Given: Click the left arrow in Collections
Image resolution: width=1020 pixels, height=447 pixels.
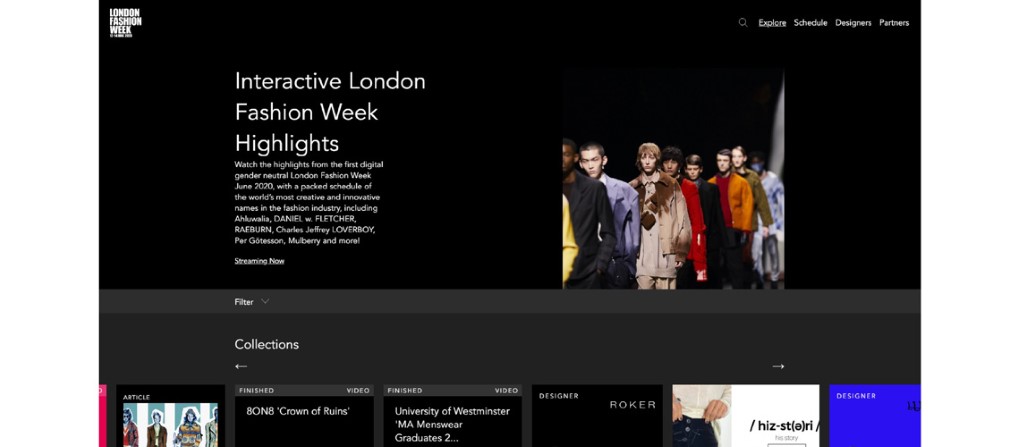Looking at the screenshot, I should tap(241, 366).
